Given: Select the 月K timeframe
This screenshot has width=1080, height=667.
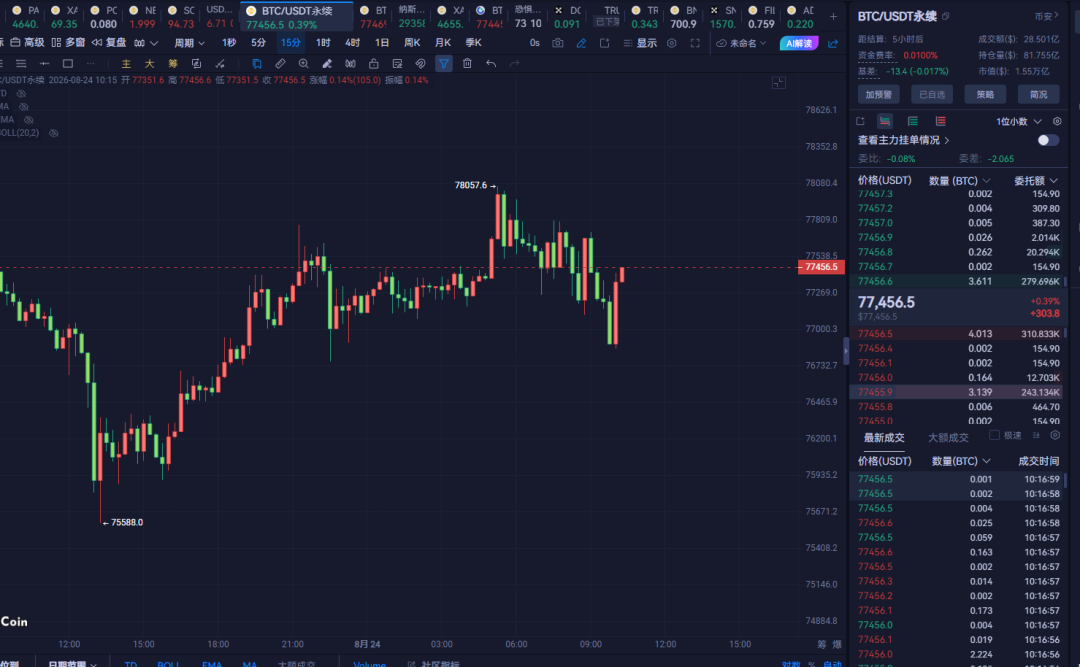Looking at the screenshot, I should click(x=443, y=43).
